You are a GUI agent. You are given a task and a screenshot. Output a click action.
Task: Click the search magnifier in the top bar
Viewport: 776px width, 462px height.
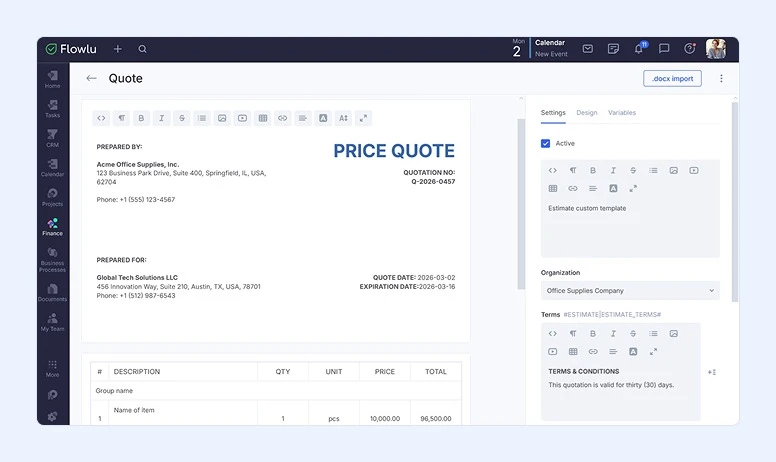(143, 49)
